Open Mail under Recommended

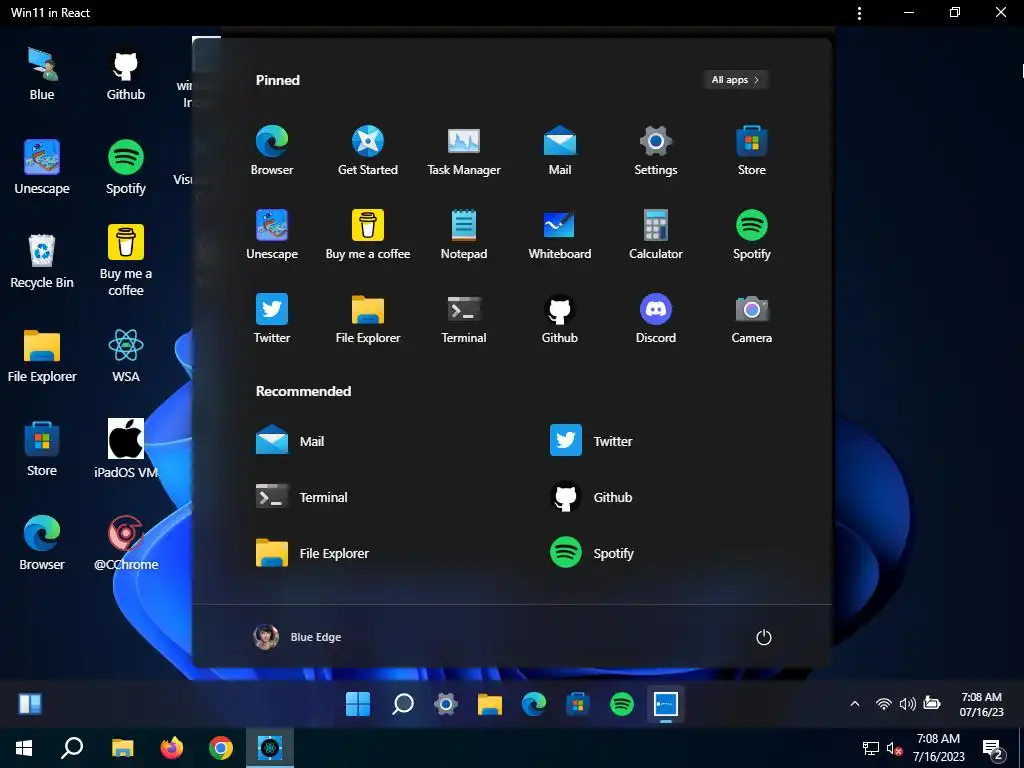290,441
